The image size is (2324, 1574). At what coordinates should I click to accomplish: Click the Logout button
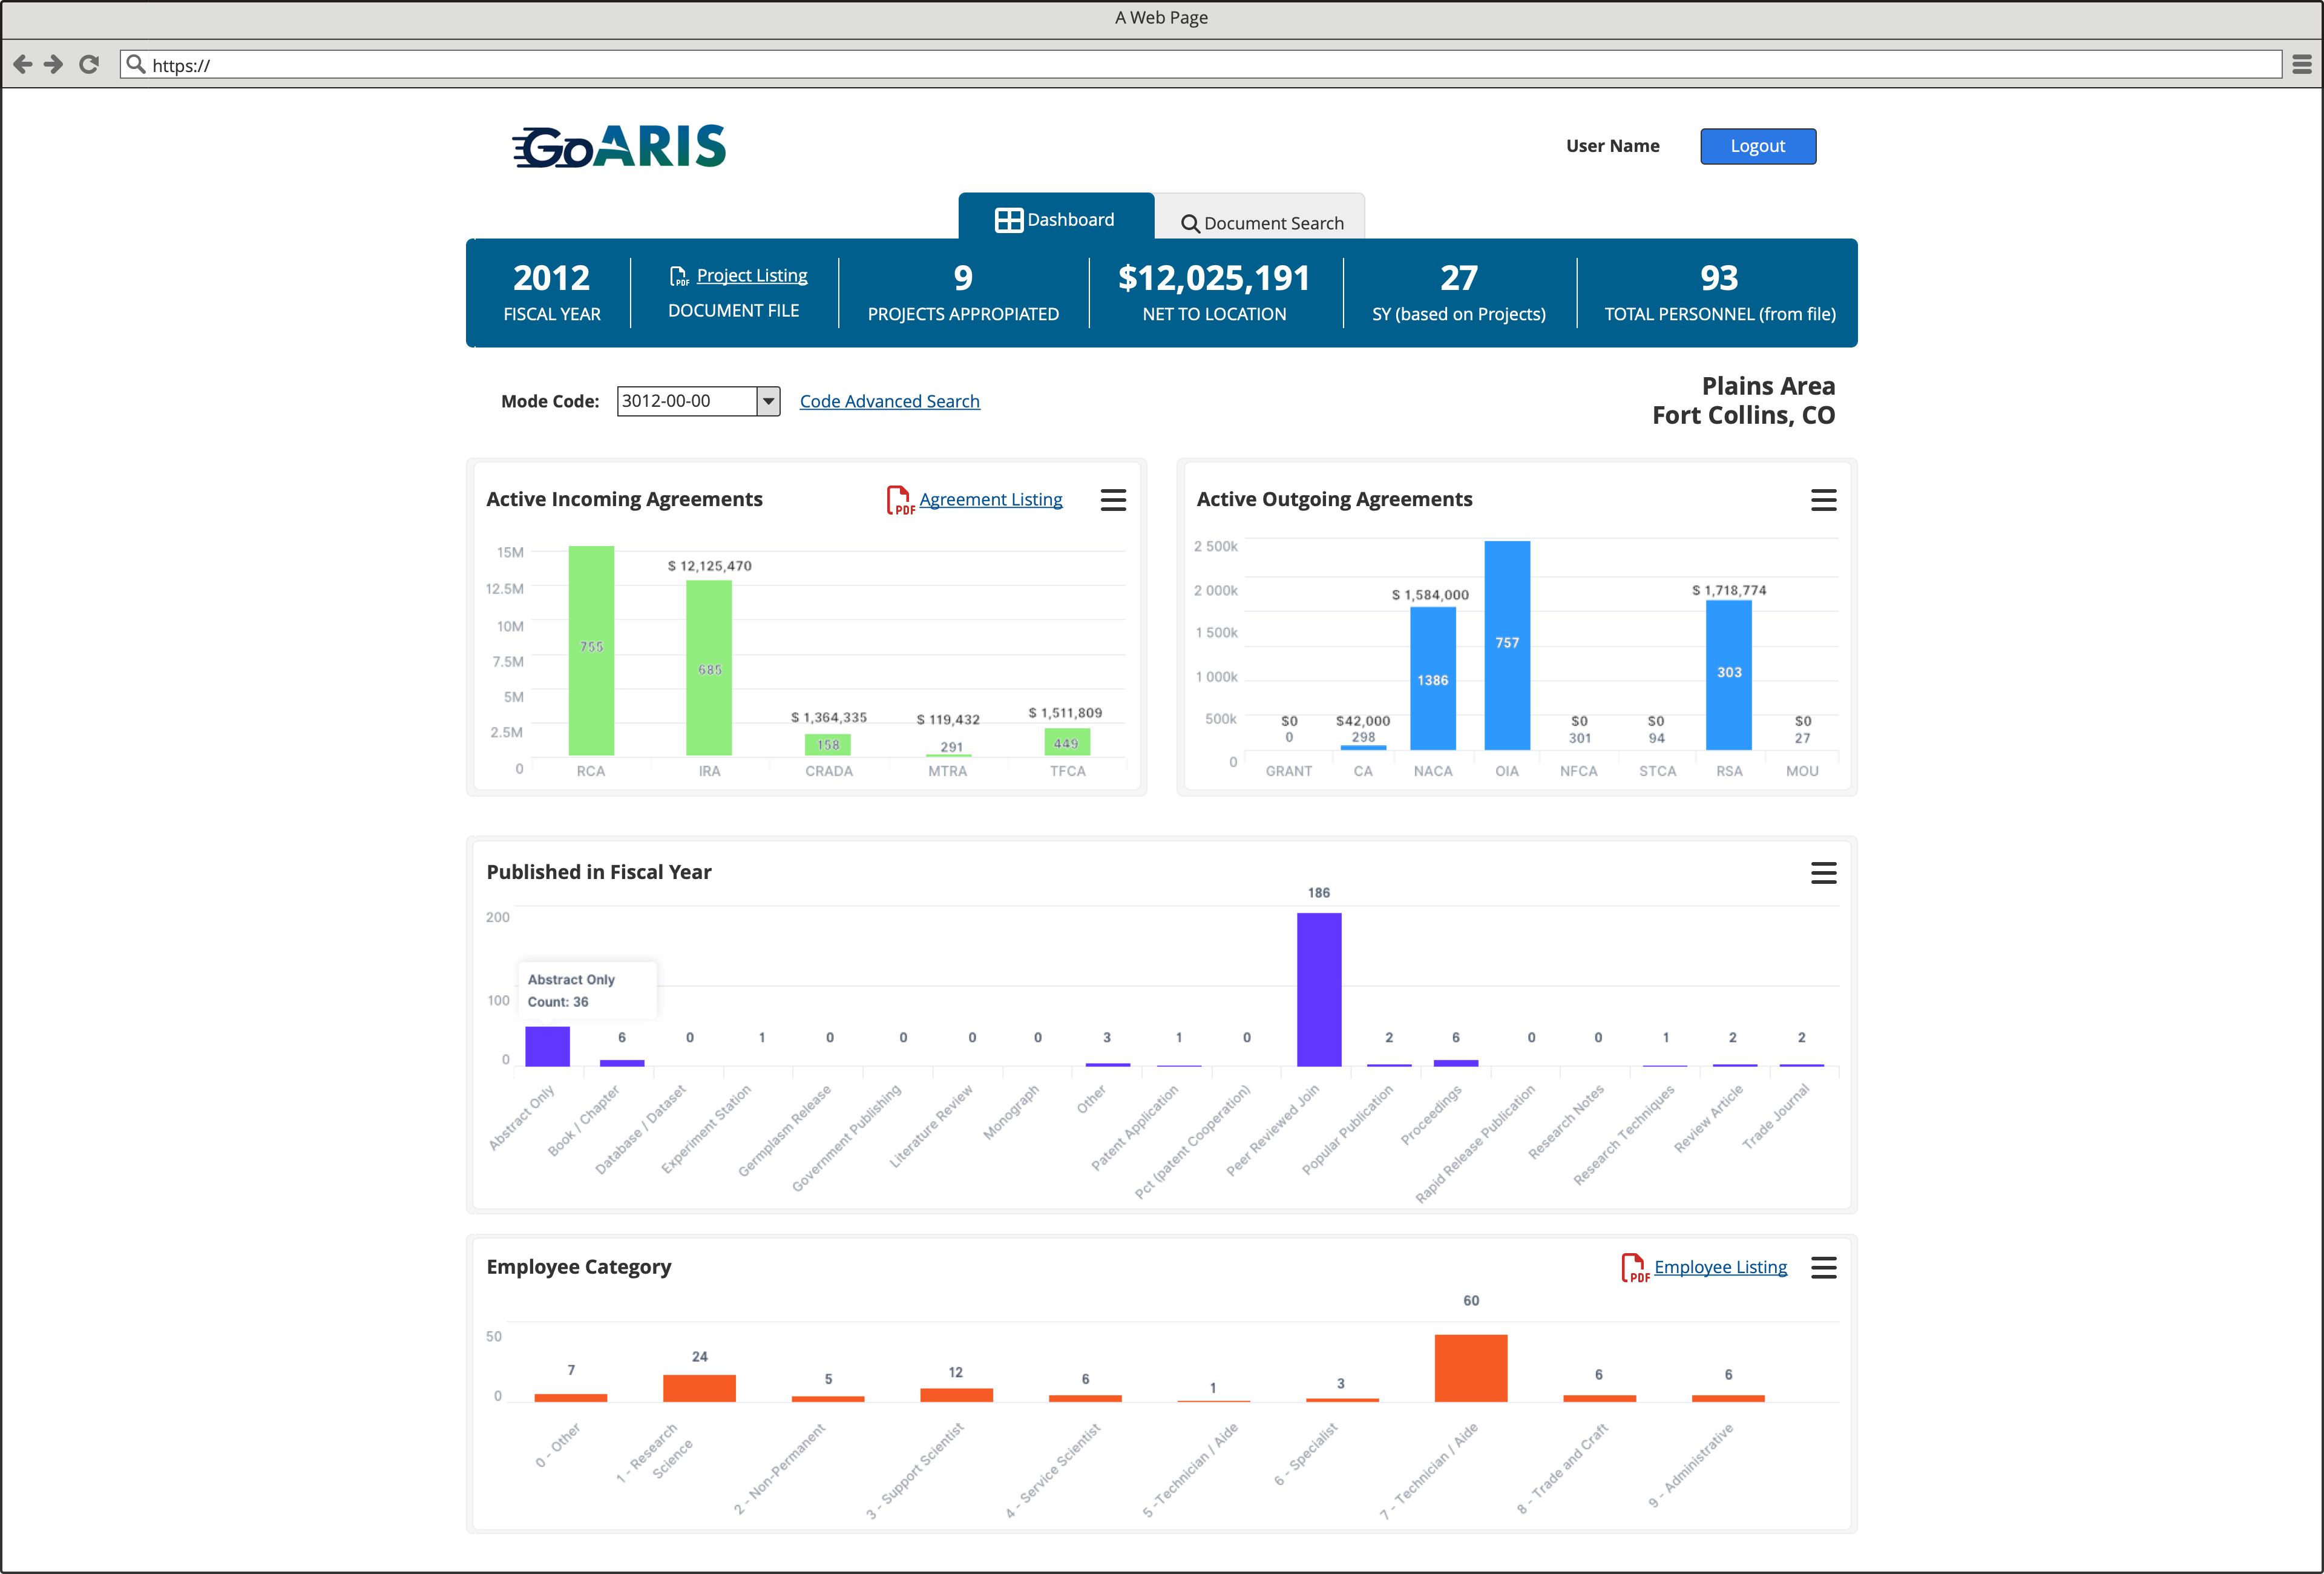(x=1757, y=146)
